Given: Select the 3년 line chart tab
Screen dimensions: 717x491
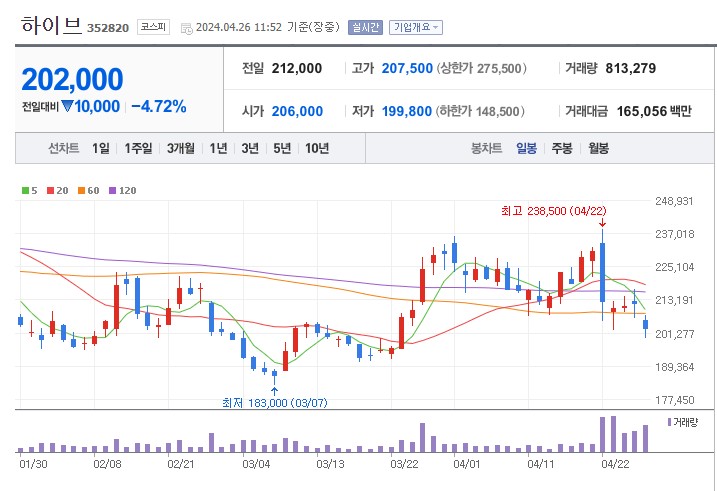Looking at the screenshot, I should click(x=250, y=148).
